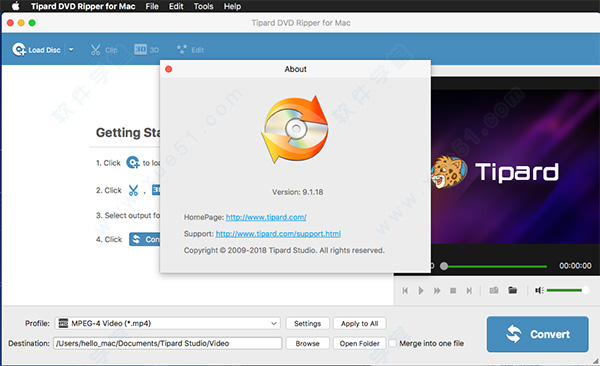Click the Tipard preview thumbnail

(515, 167)
